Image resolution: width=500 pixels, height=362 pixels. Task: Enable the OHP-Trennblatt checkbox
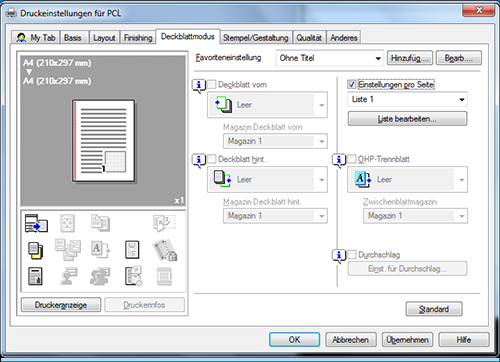point(352,159)
